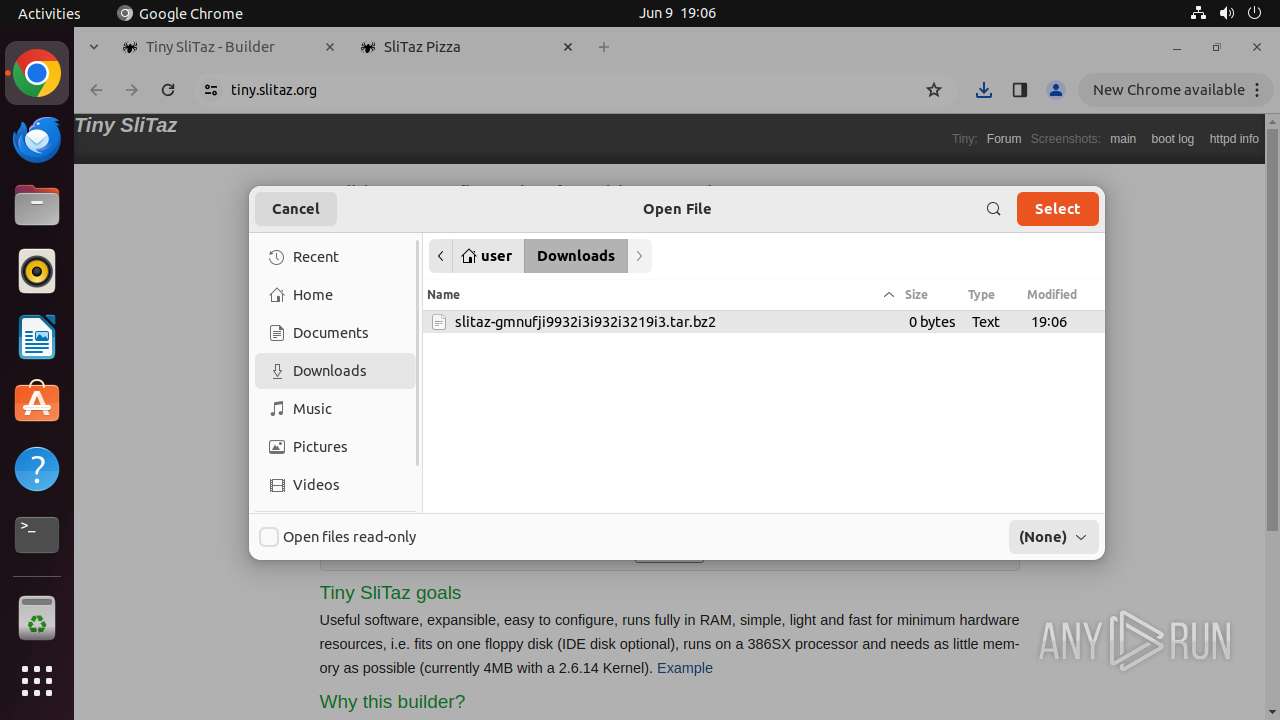Viewport: 1280px width, 720px height.
Task: Select Documents in the sidebar
Action: 335,333
